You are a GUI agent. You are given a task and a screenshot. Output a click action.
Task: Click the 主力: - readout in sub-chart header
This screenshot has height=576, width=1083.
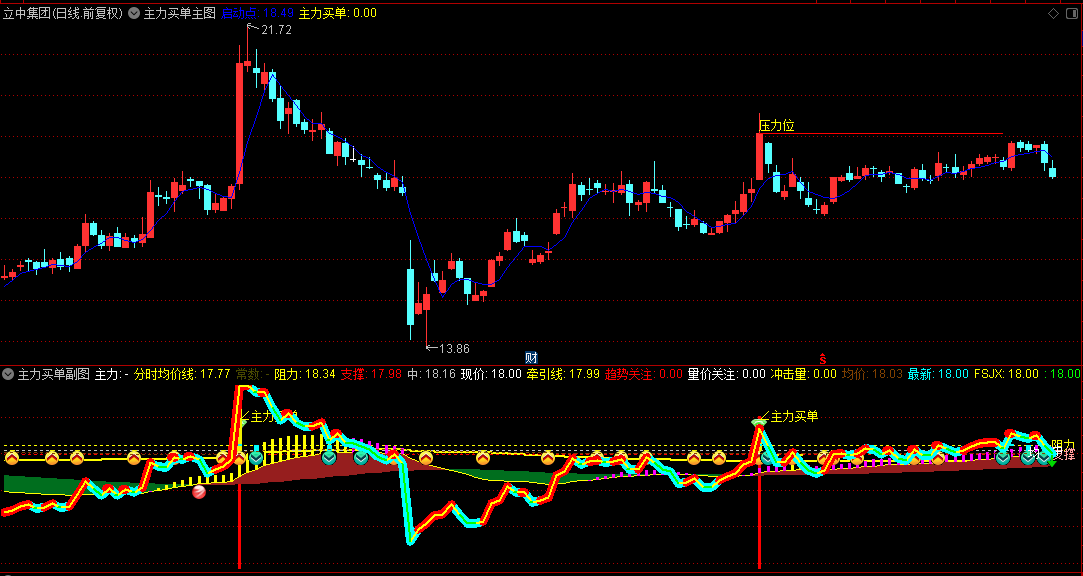click(x=112, y=374)
